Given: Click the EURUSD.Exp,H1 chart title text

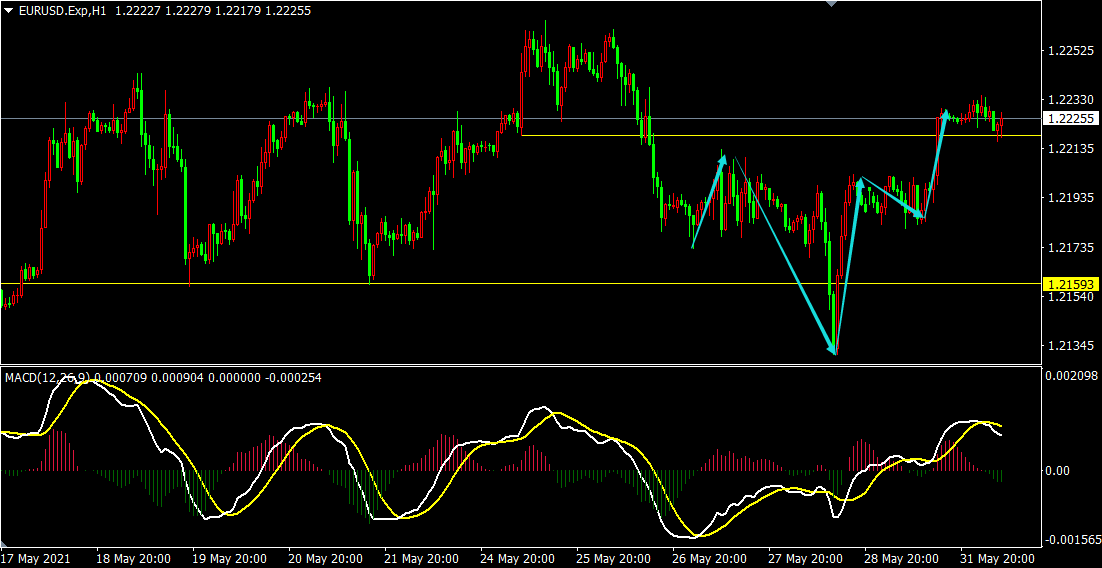Looking at the screenshot, I should click(65, 9).
